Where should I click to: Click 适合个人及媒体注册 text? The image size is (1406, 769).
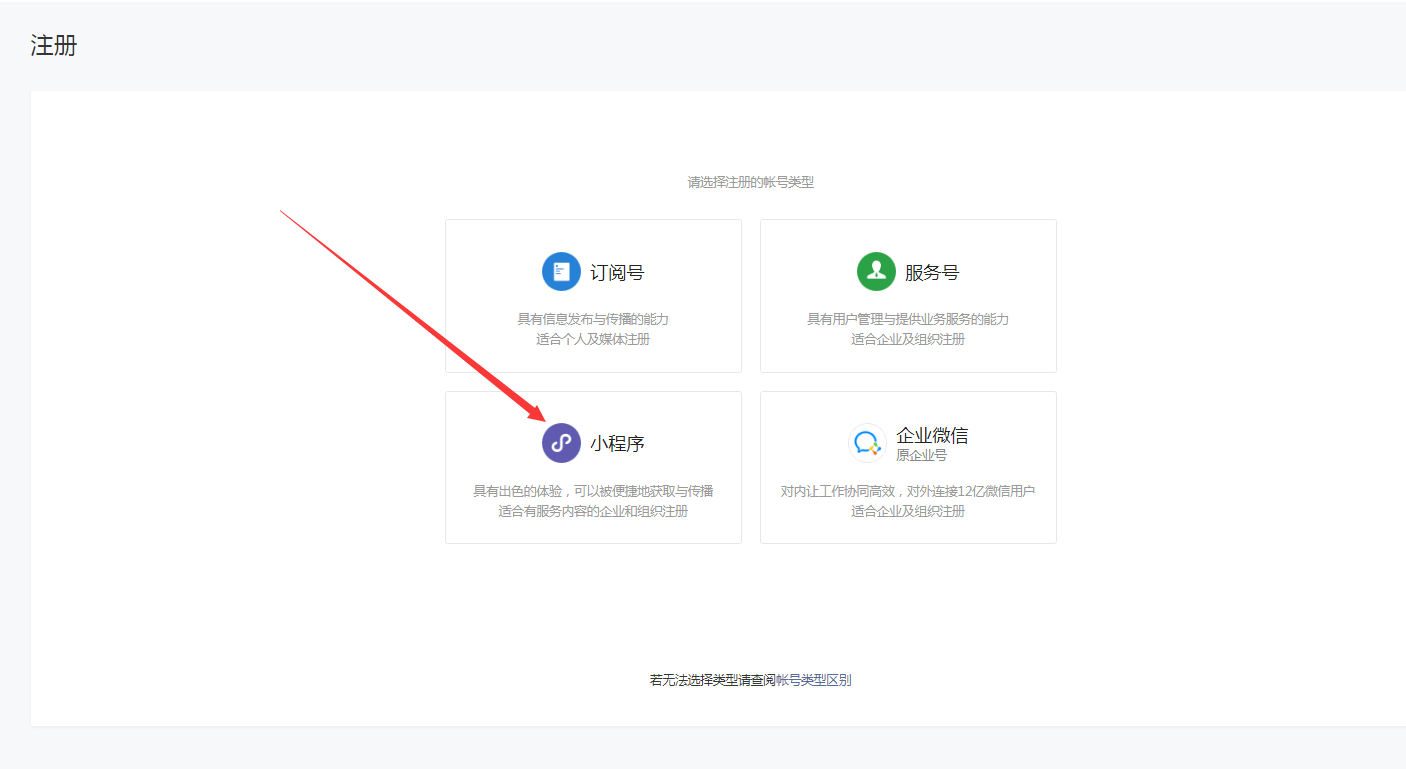click(593, 339)
